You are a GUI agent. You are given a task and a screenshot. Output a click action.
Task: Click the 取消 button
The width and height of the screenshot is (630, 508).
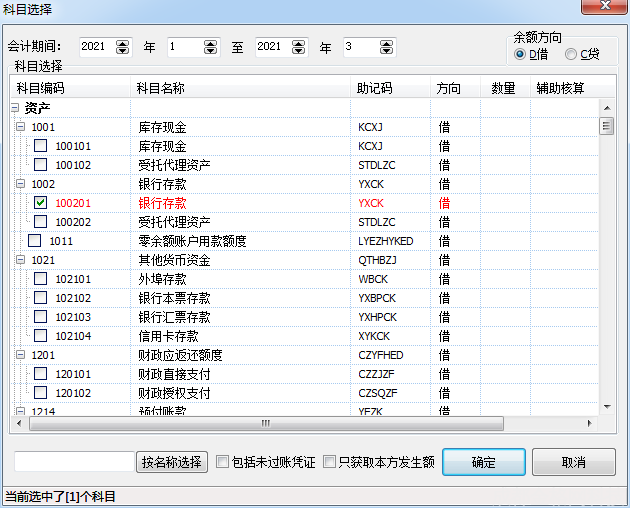(x=573, y=462)
